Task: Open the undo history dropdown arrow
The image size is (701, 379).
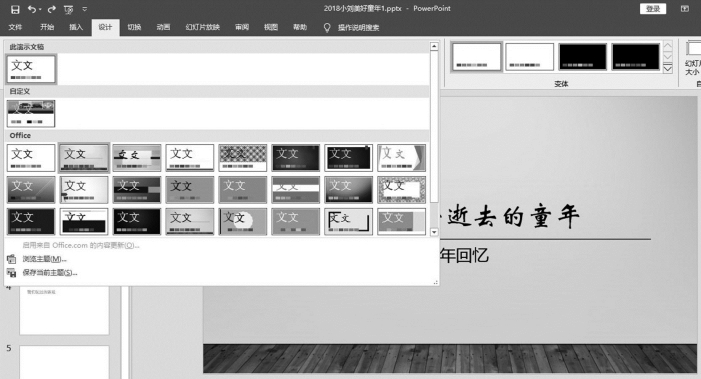Action: pyautogui.click(x=40, y=9)
